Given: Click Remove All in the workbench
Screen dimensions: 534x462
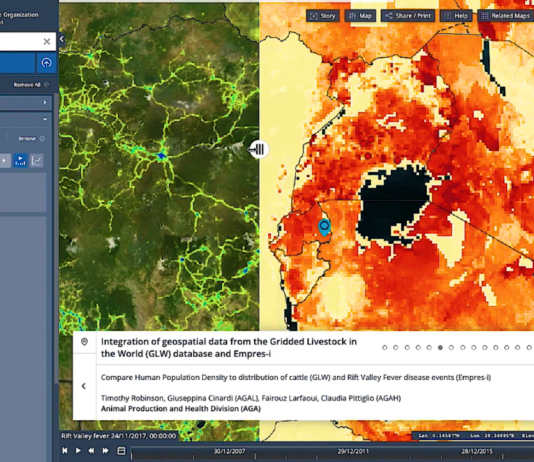Looking at the screenshot, I should 31,85.
